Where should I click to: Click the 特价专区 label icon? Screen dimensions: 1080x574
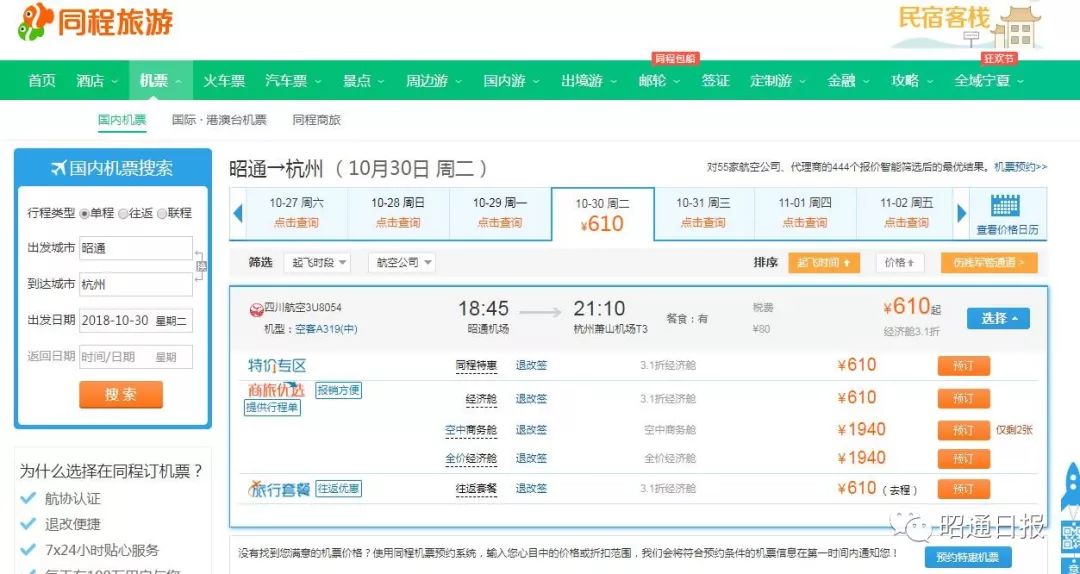coord(276,365)
